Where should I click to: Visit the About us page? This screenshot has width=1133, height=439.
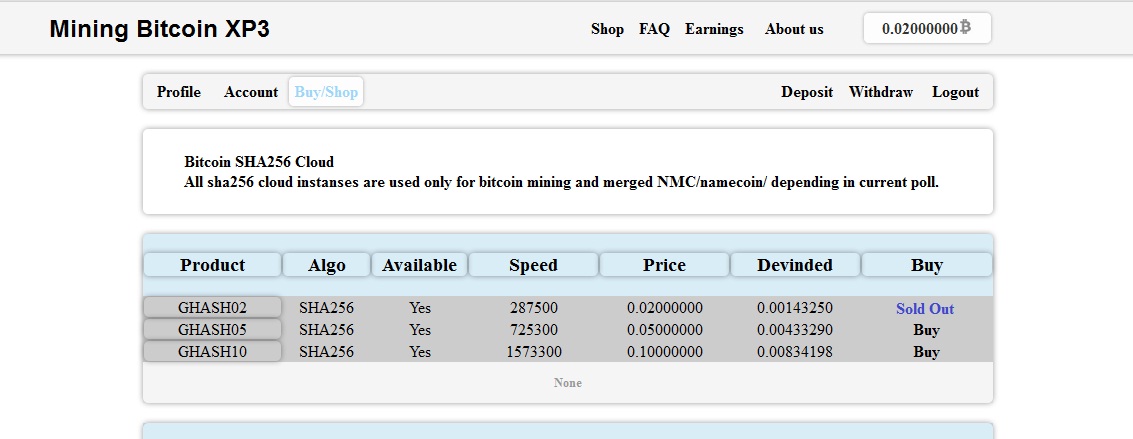click(x=794, y=29)
